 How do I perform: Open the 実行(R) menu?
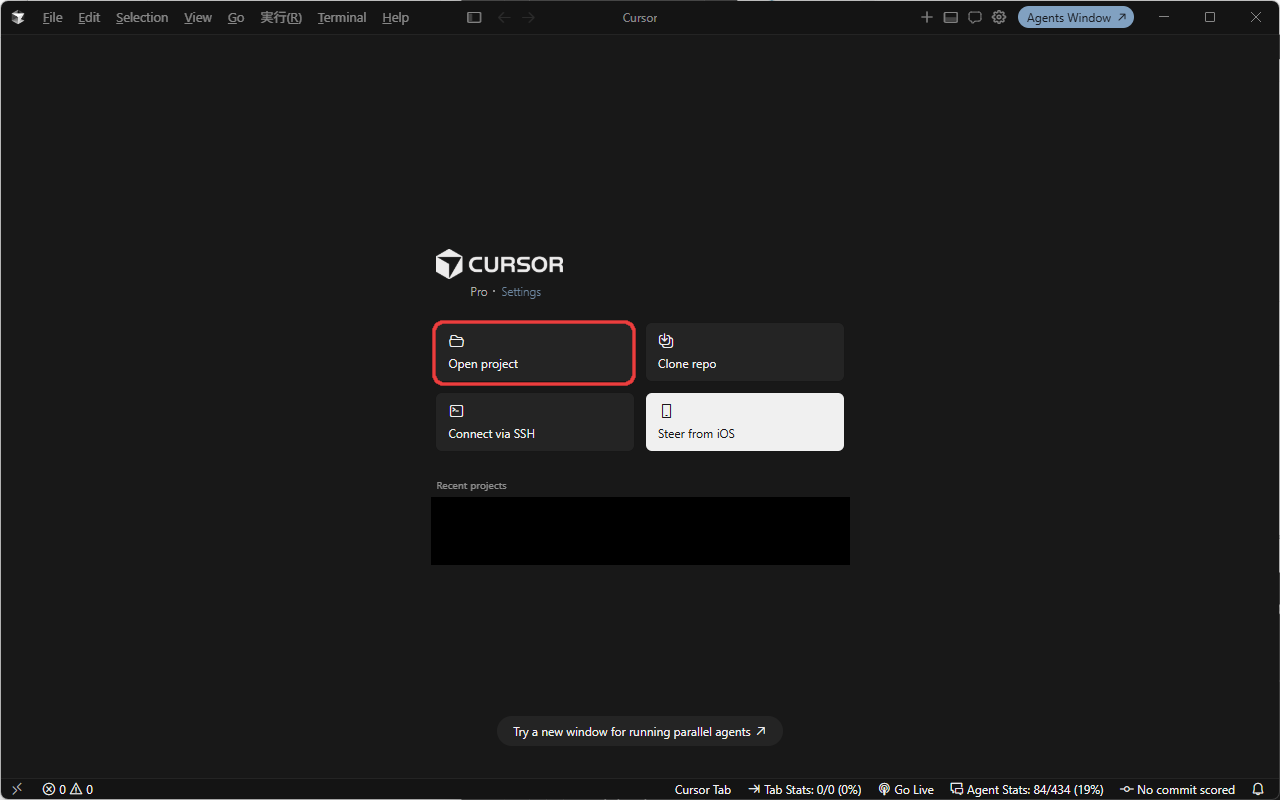coord(281,18)
